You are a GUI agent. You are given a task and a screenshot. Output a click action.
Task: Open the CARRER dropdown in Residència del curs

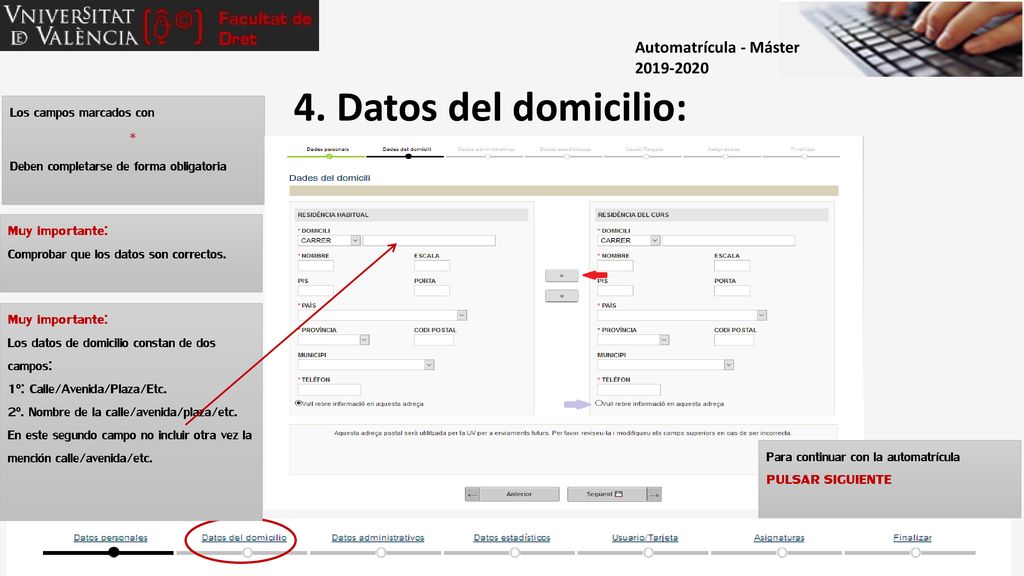tap(629, 240)
